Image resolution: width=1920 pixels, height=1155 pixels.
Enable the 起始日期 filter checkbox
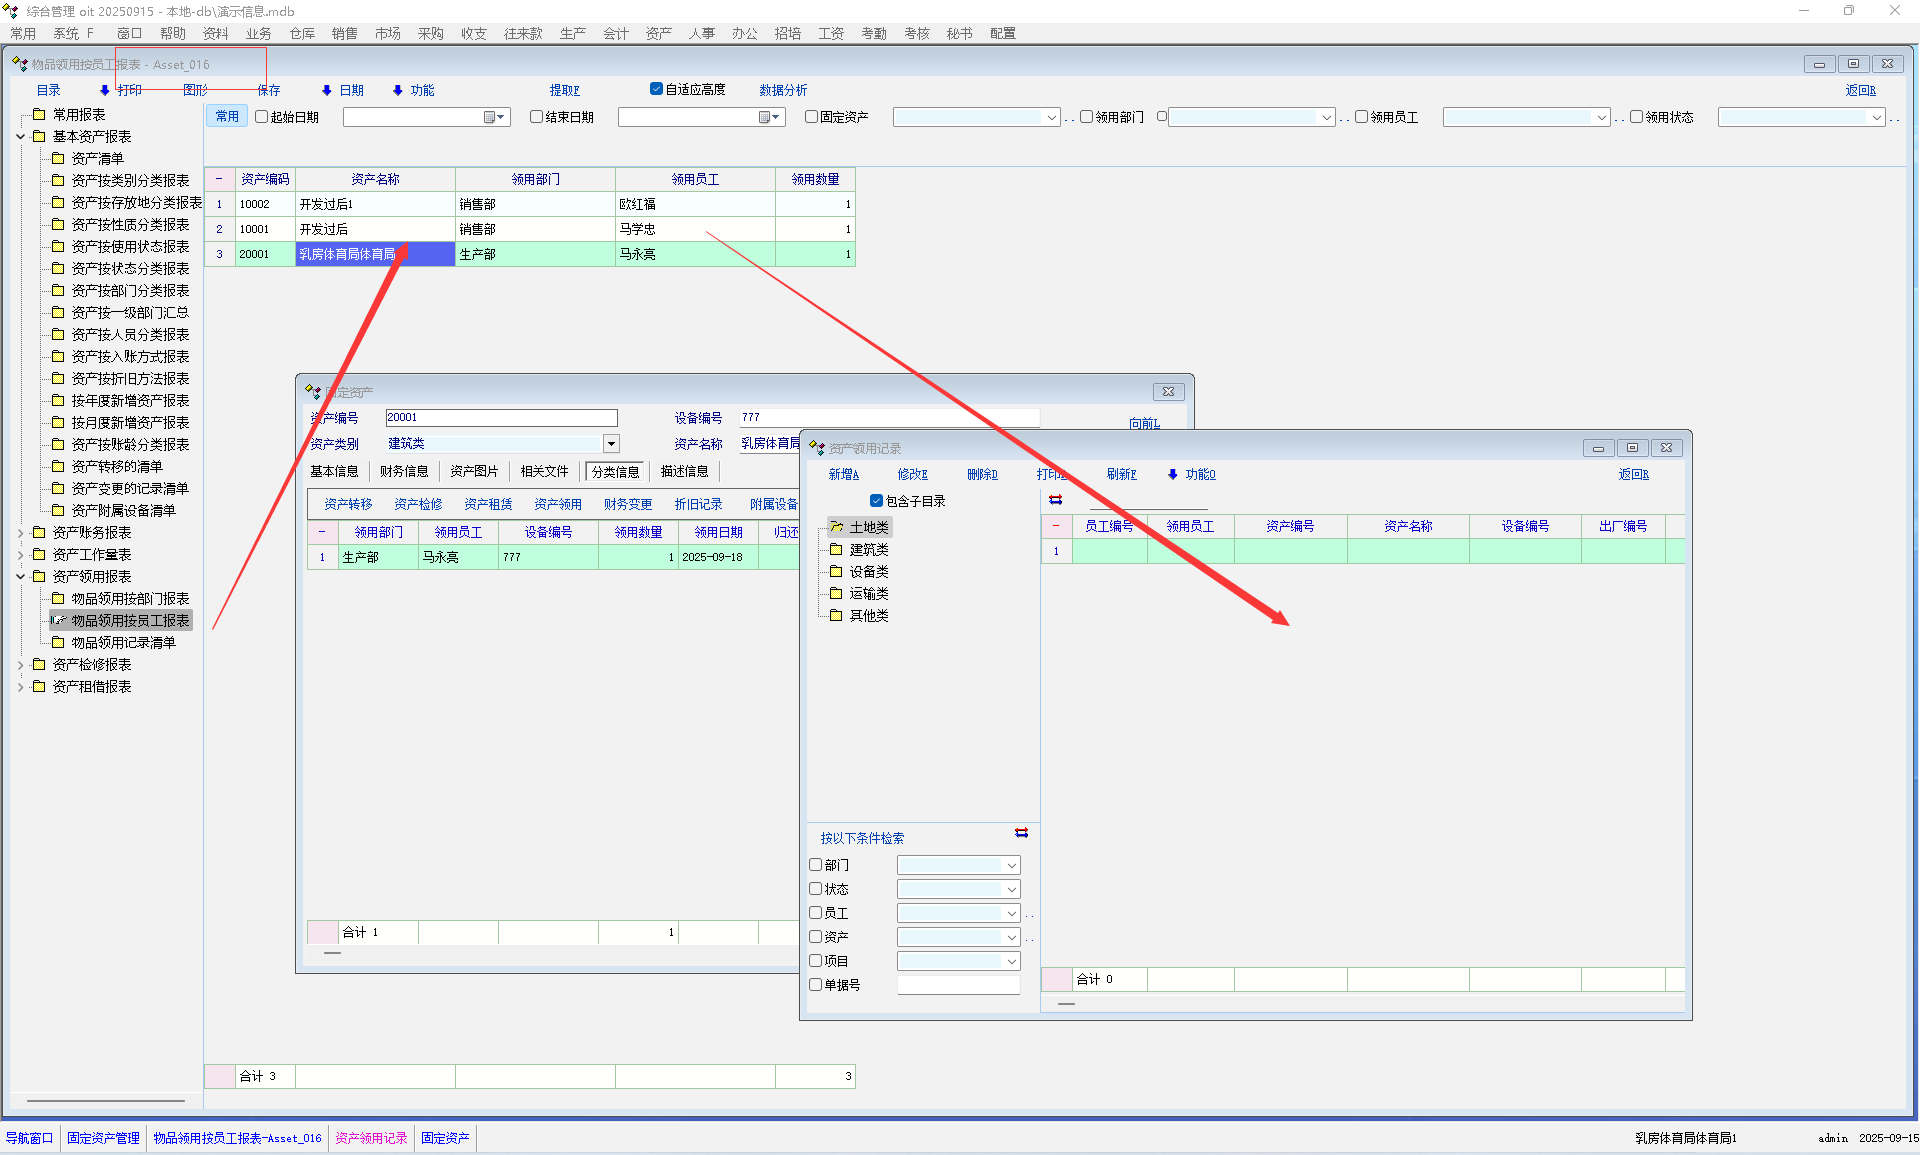[x=261, y=117]
